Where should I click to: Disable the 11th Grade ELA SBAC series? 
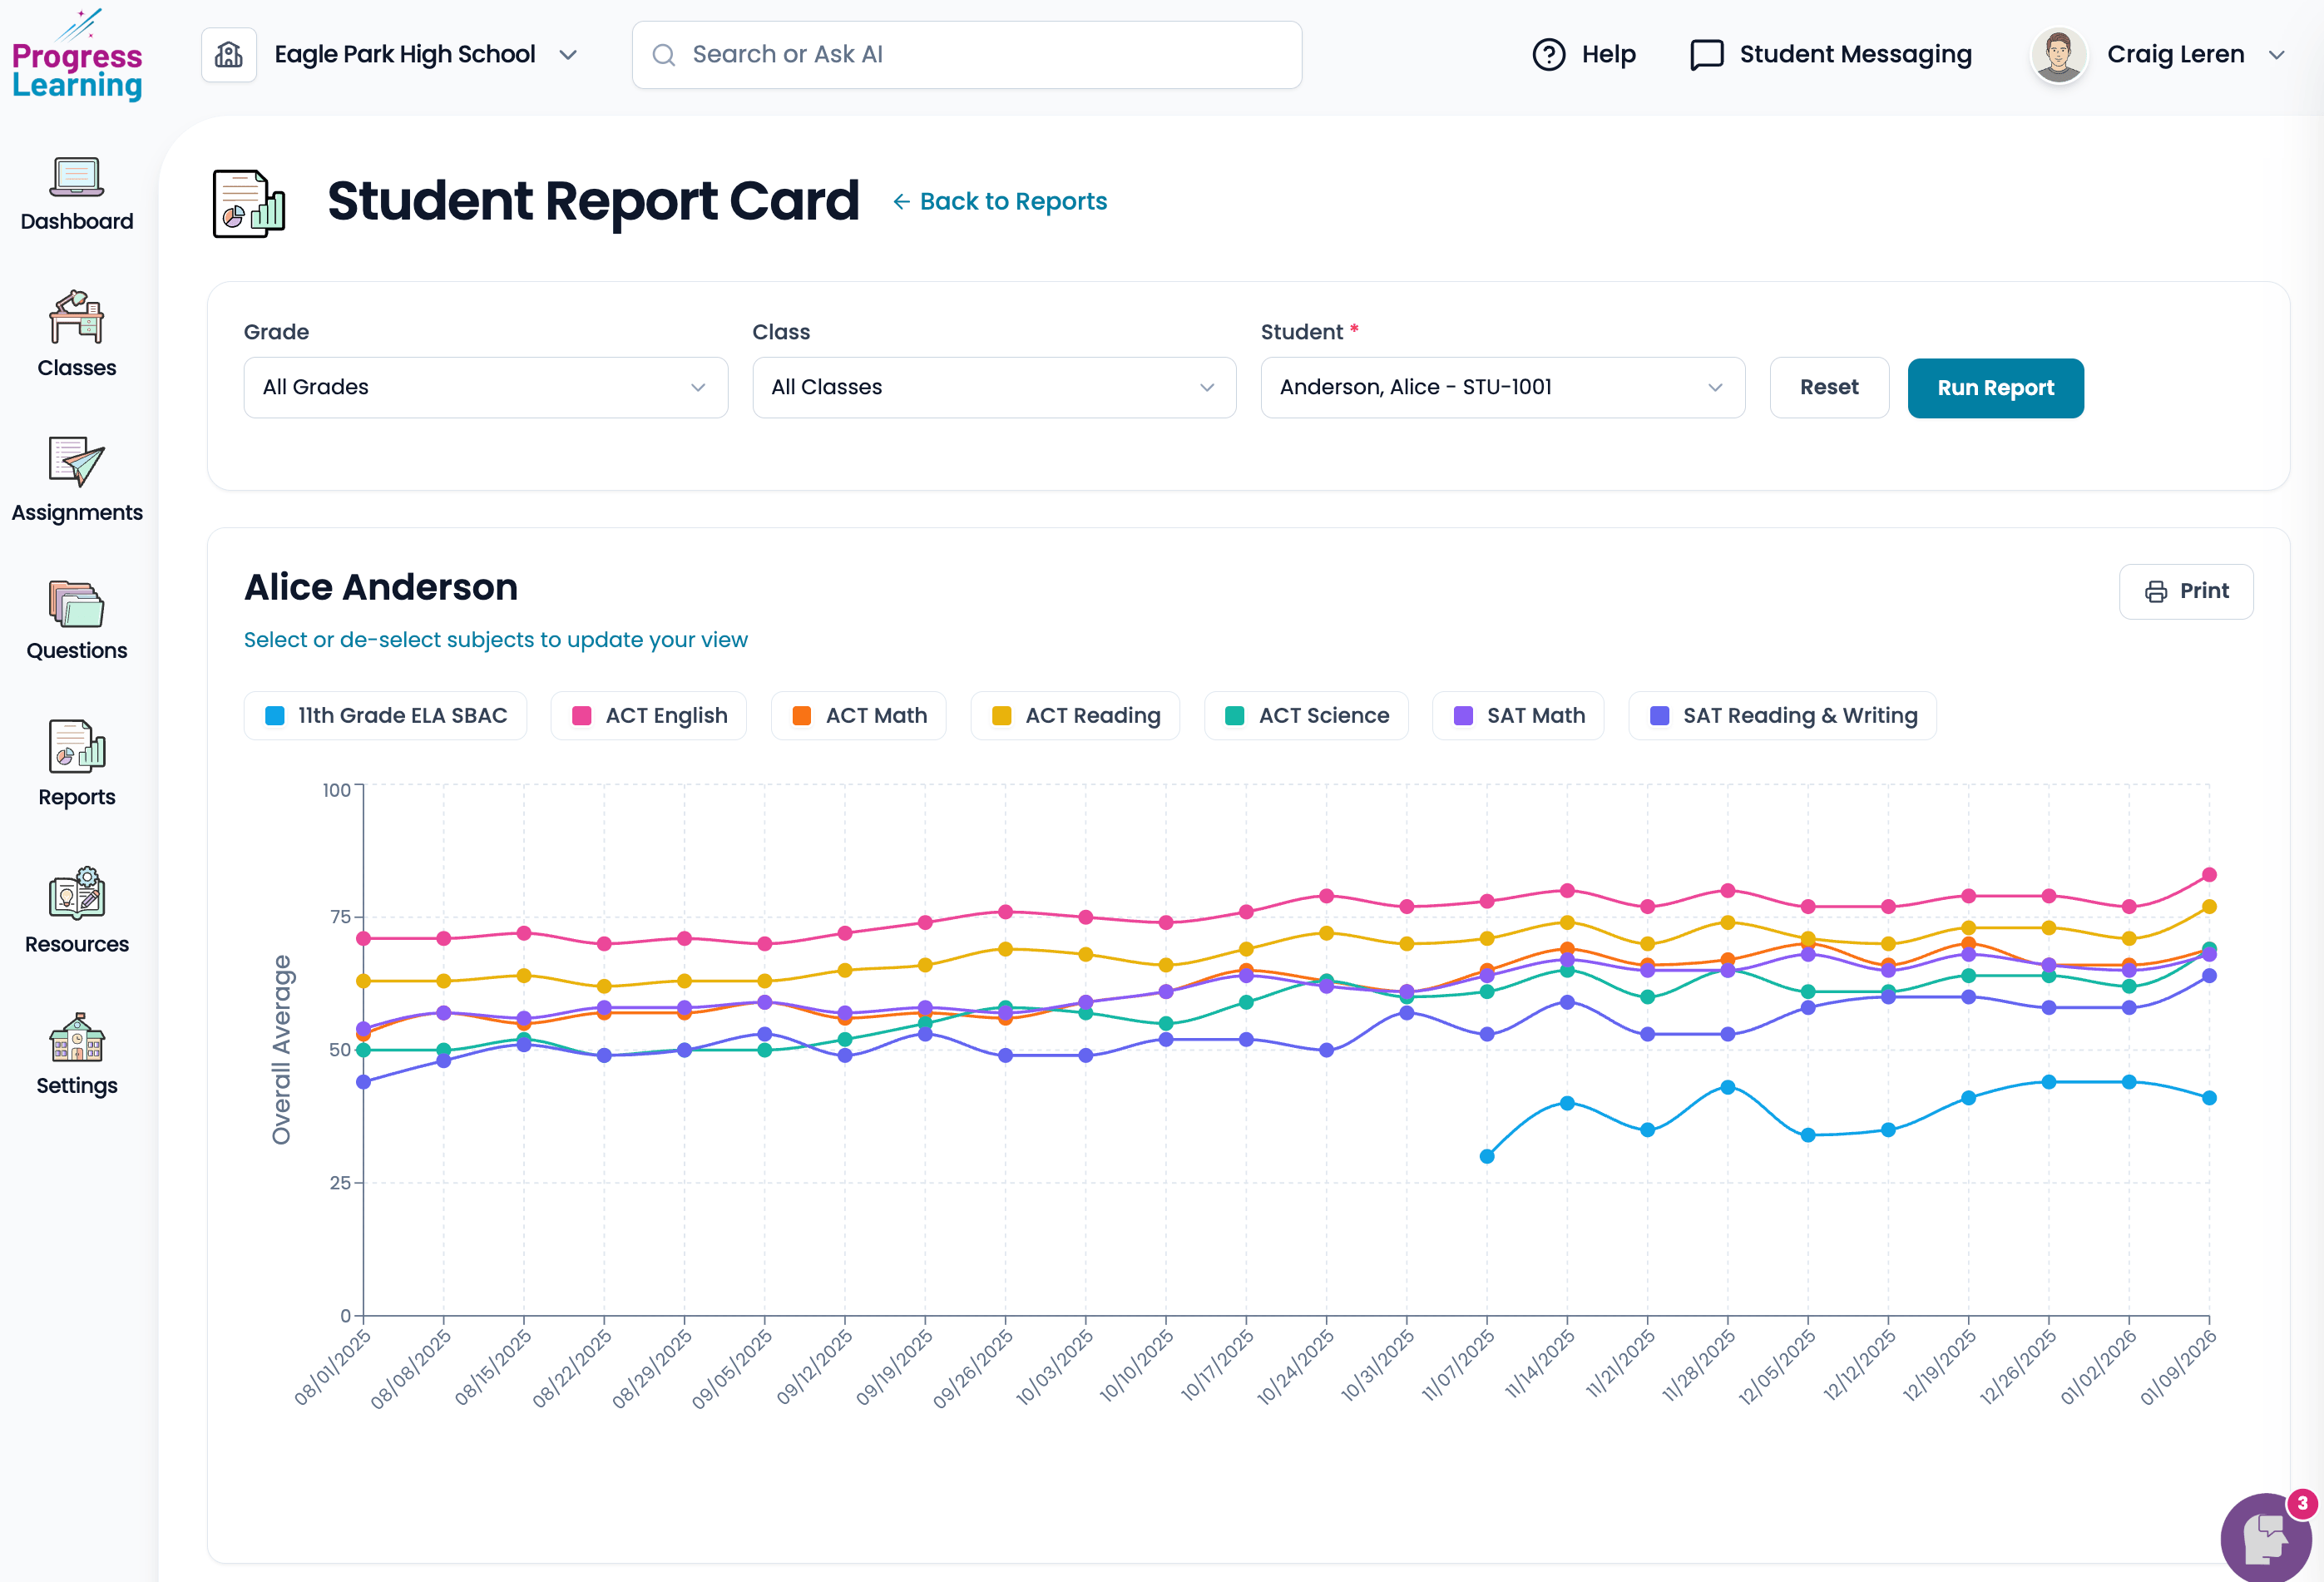385,715
